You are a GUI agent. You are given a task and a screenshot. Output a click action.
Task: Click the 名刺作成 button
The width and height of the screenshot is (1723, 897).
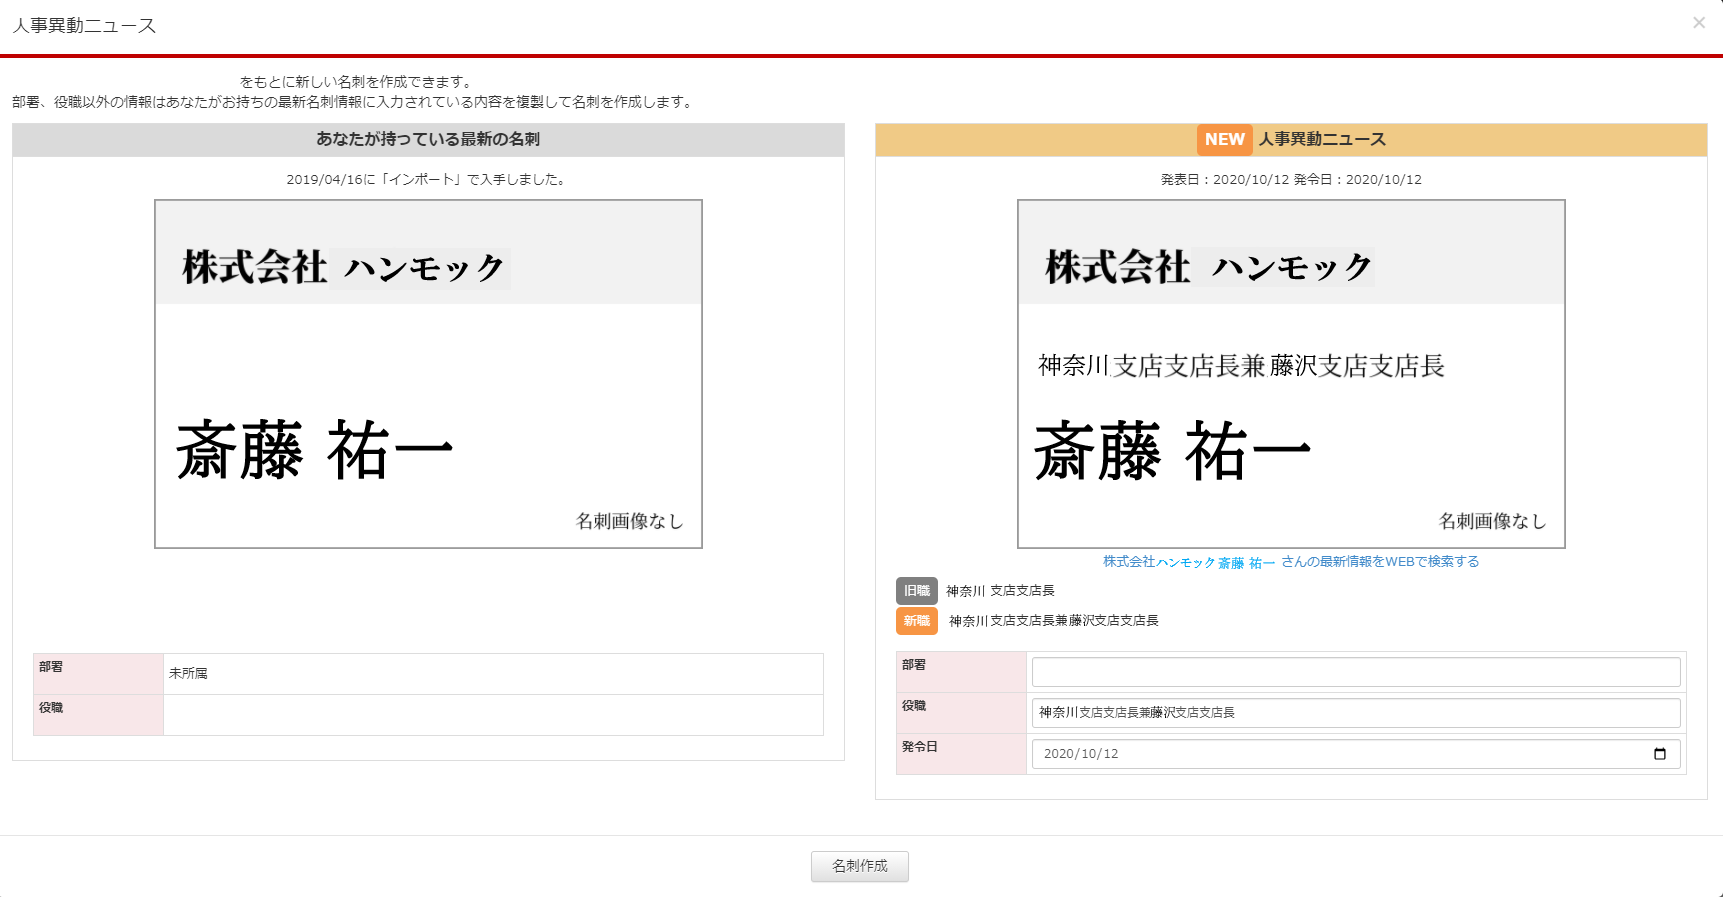click(859, 866)
